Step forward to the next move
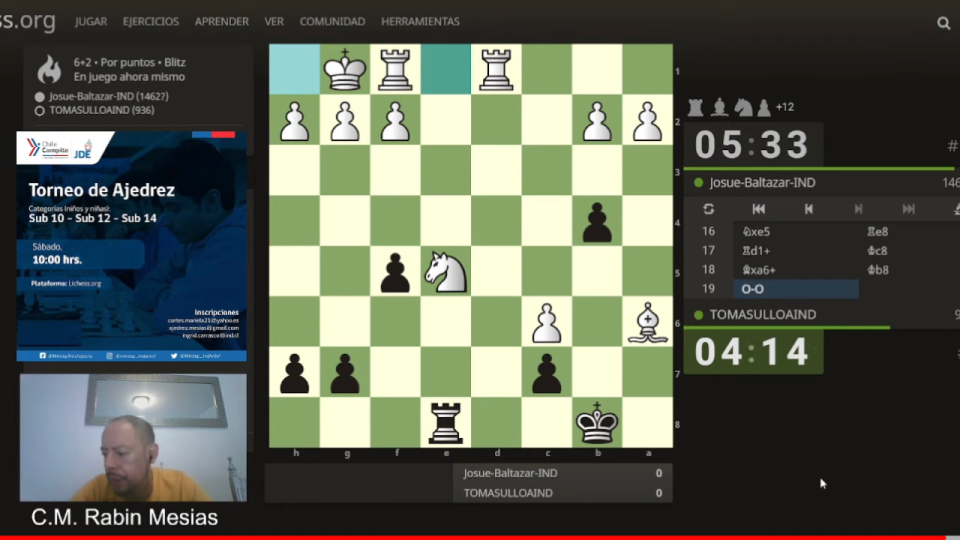The image size is (960, 540). pyautogui.click(x=858, y=209)
